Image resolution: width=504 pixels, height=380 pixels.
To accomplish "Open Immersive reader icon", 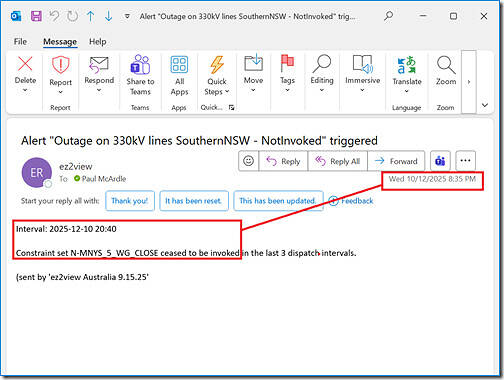I will [363, 64].
